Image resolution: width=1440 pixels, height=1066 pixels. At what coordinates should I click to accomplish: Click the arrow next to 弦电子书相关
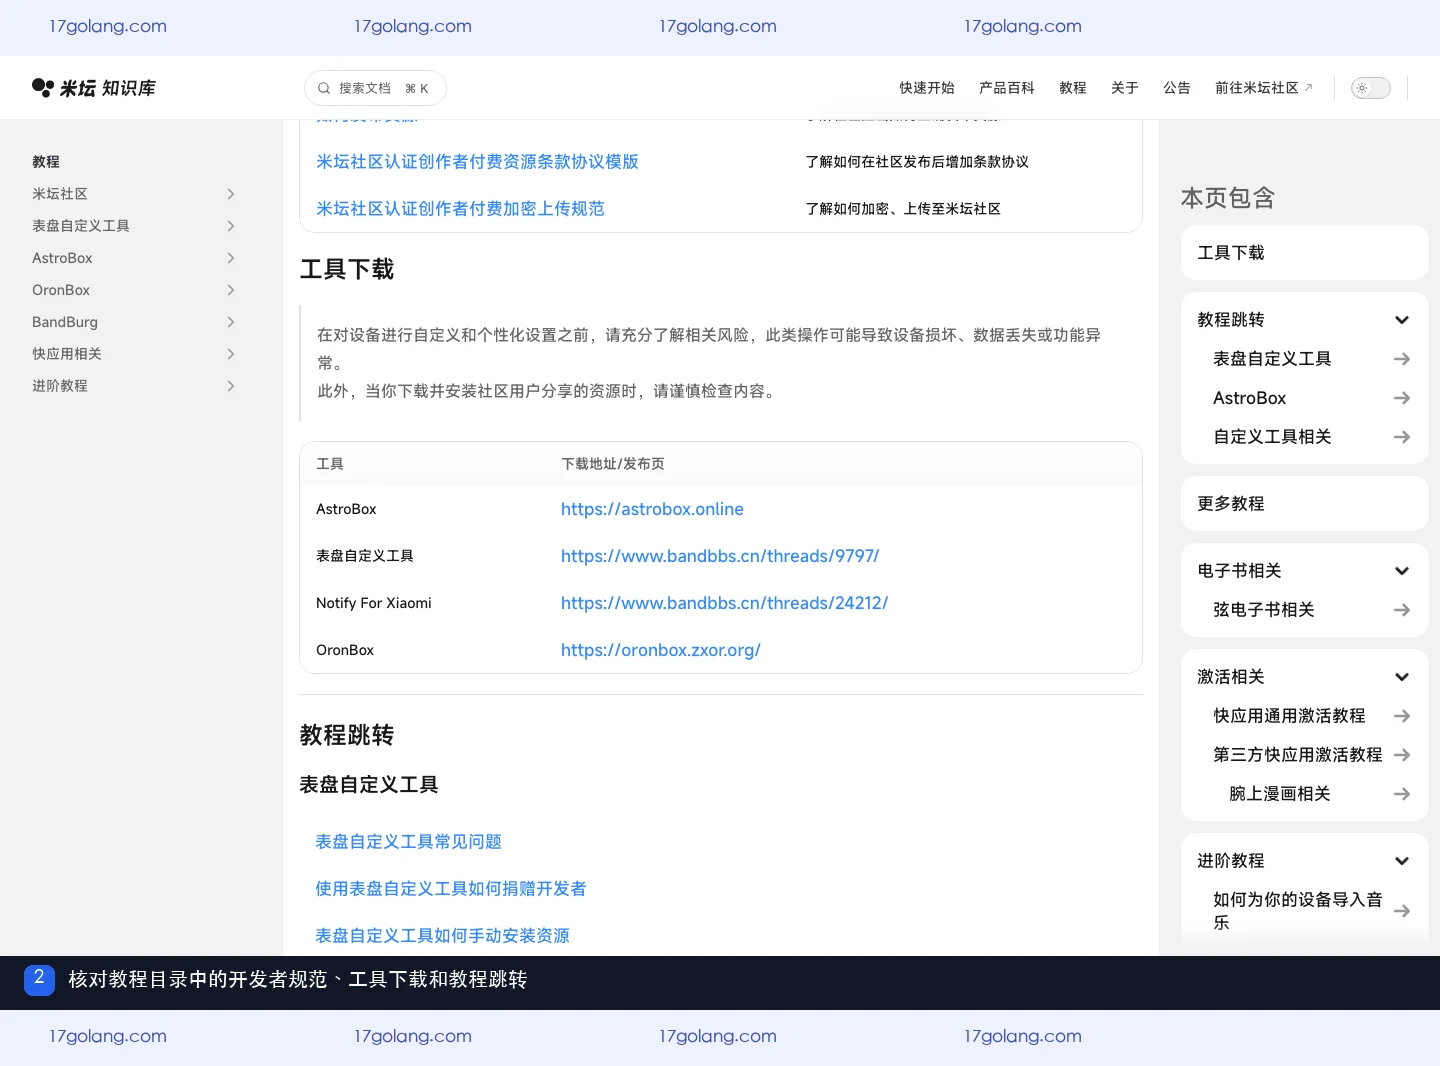[1402, 610]
